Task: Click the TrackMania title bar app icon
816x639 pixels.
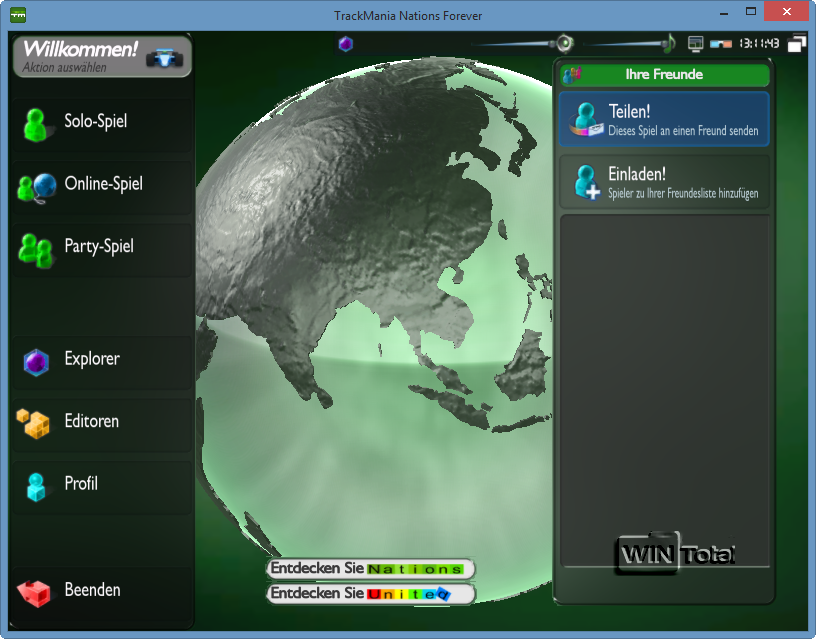Action: point(18,15)
